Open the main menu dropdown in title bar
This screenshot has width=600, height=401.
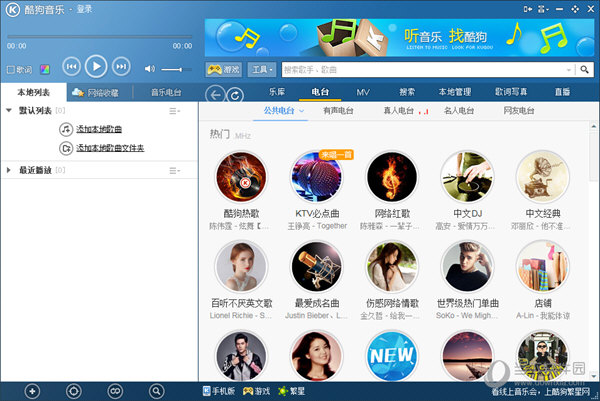tap(543, 9)
